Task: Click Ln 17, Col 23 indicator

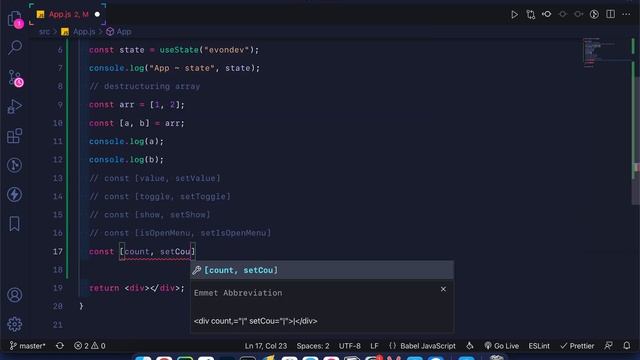Action: click(x=266, y=346)
